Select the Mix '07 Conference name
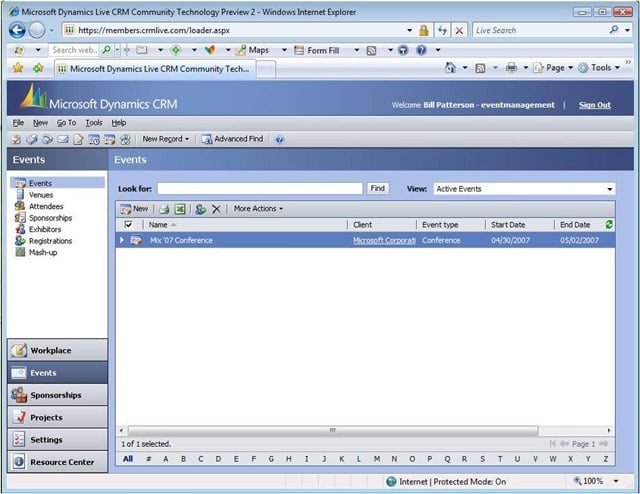The width and height of the screenshot is (640, 494). pos(181,240)
